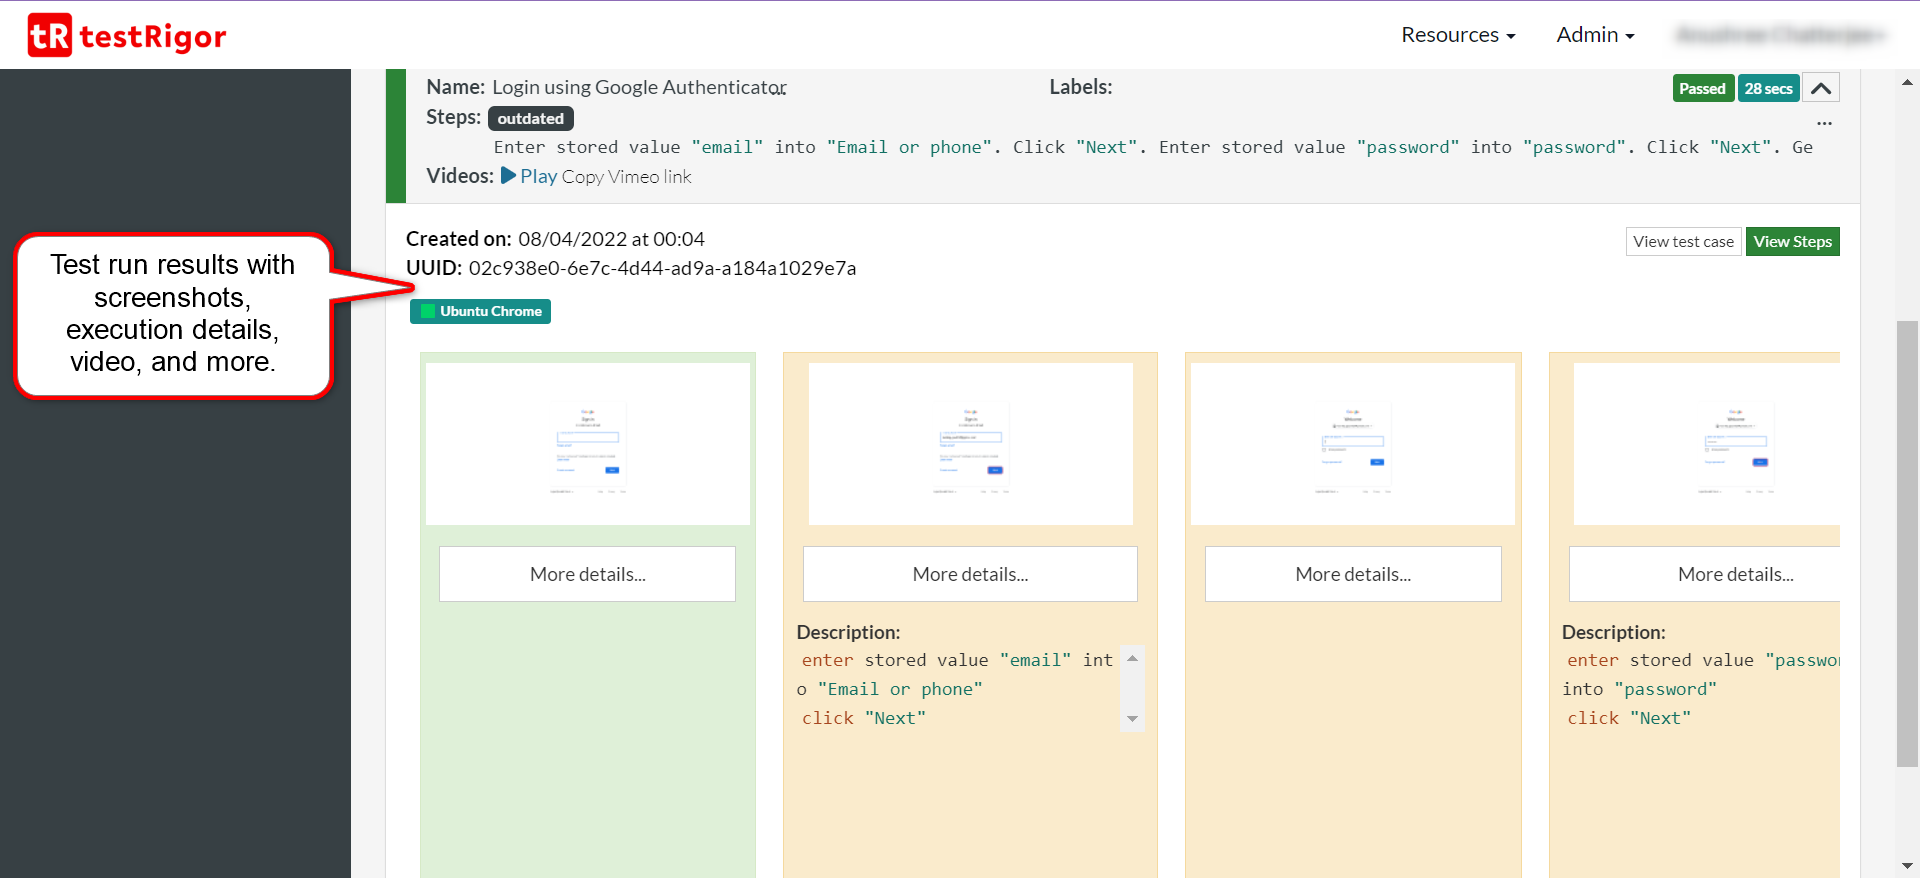Viewport: 1920px width, 878px height.
Task: Click the green Passed status badge
Action: (x=1701, y=89)
